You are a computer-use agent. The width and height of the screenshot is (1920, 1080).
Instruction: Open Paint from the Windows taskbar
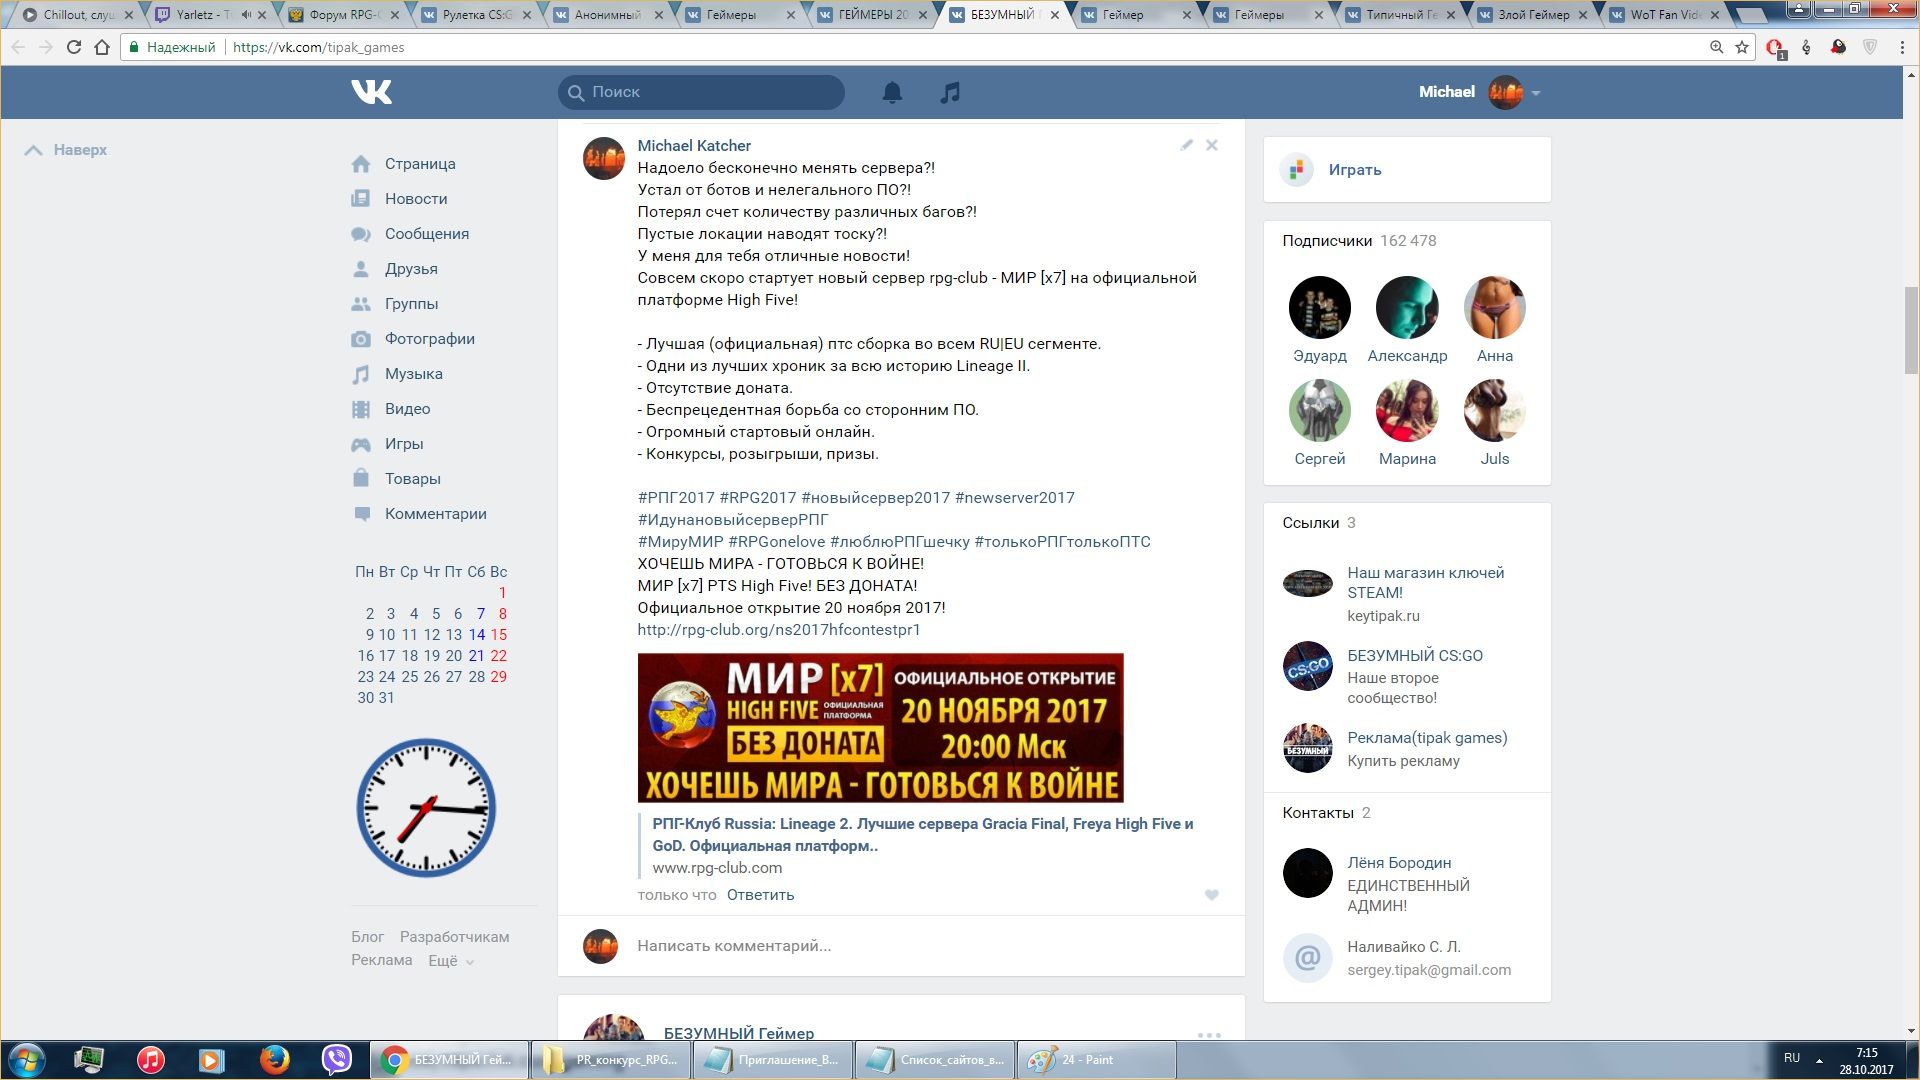[x=1095, y=1060]
